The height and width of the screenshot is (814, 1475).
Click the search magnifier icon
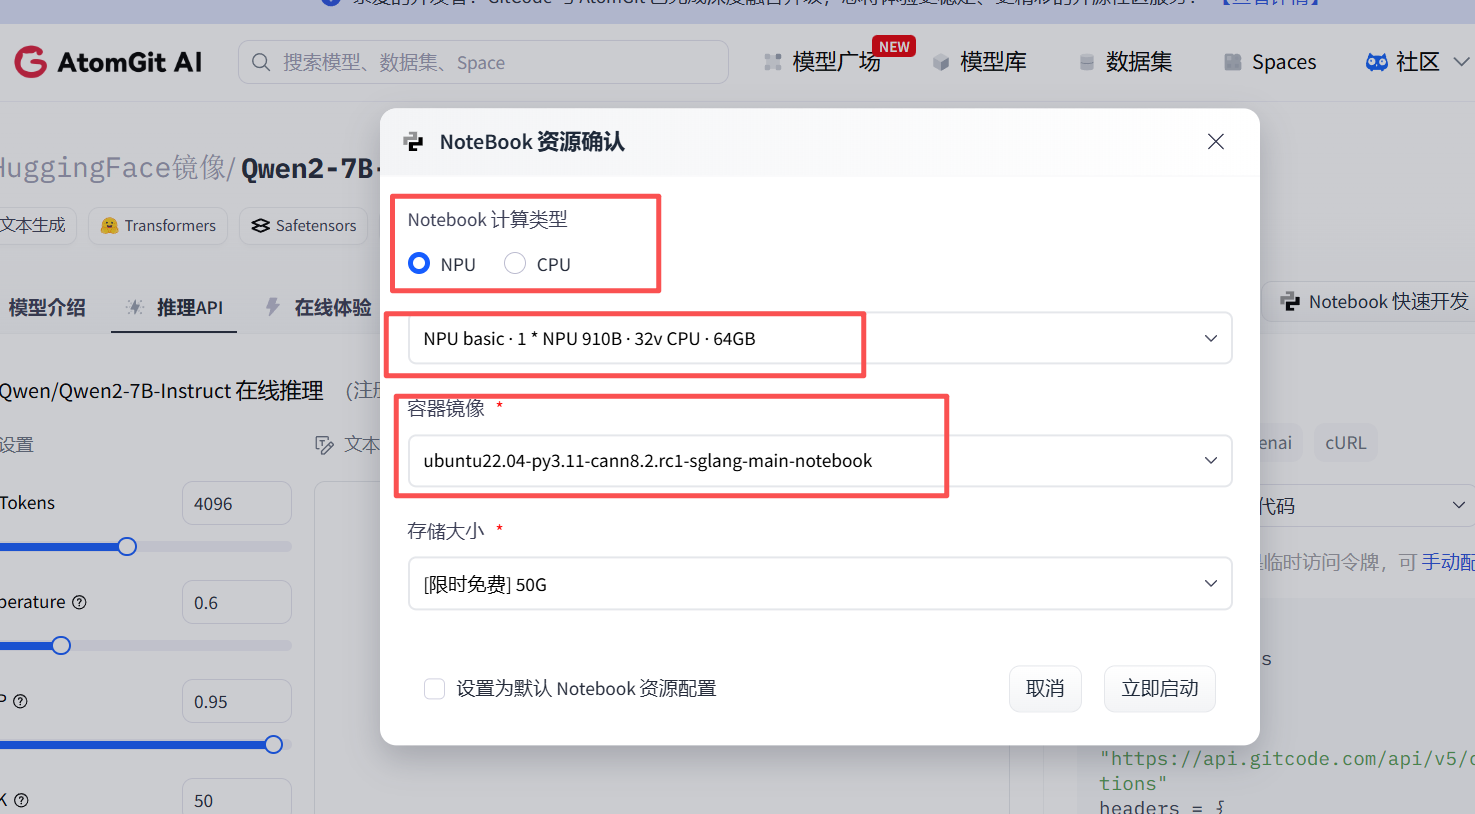point(261,62)
